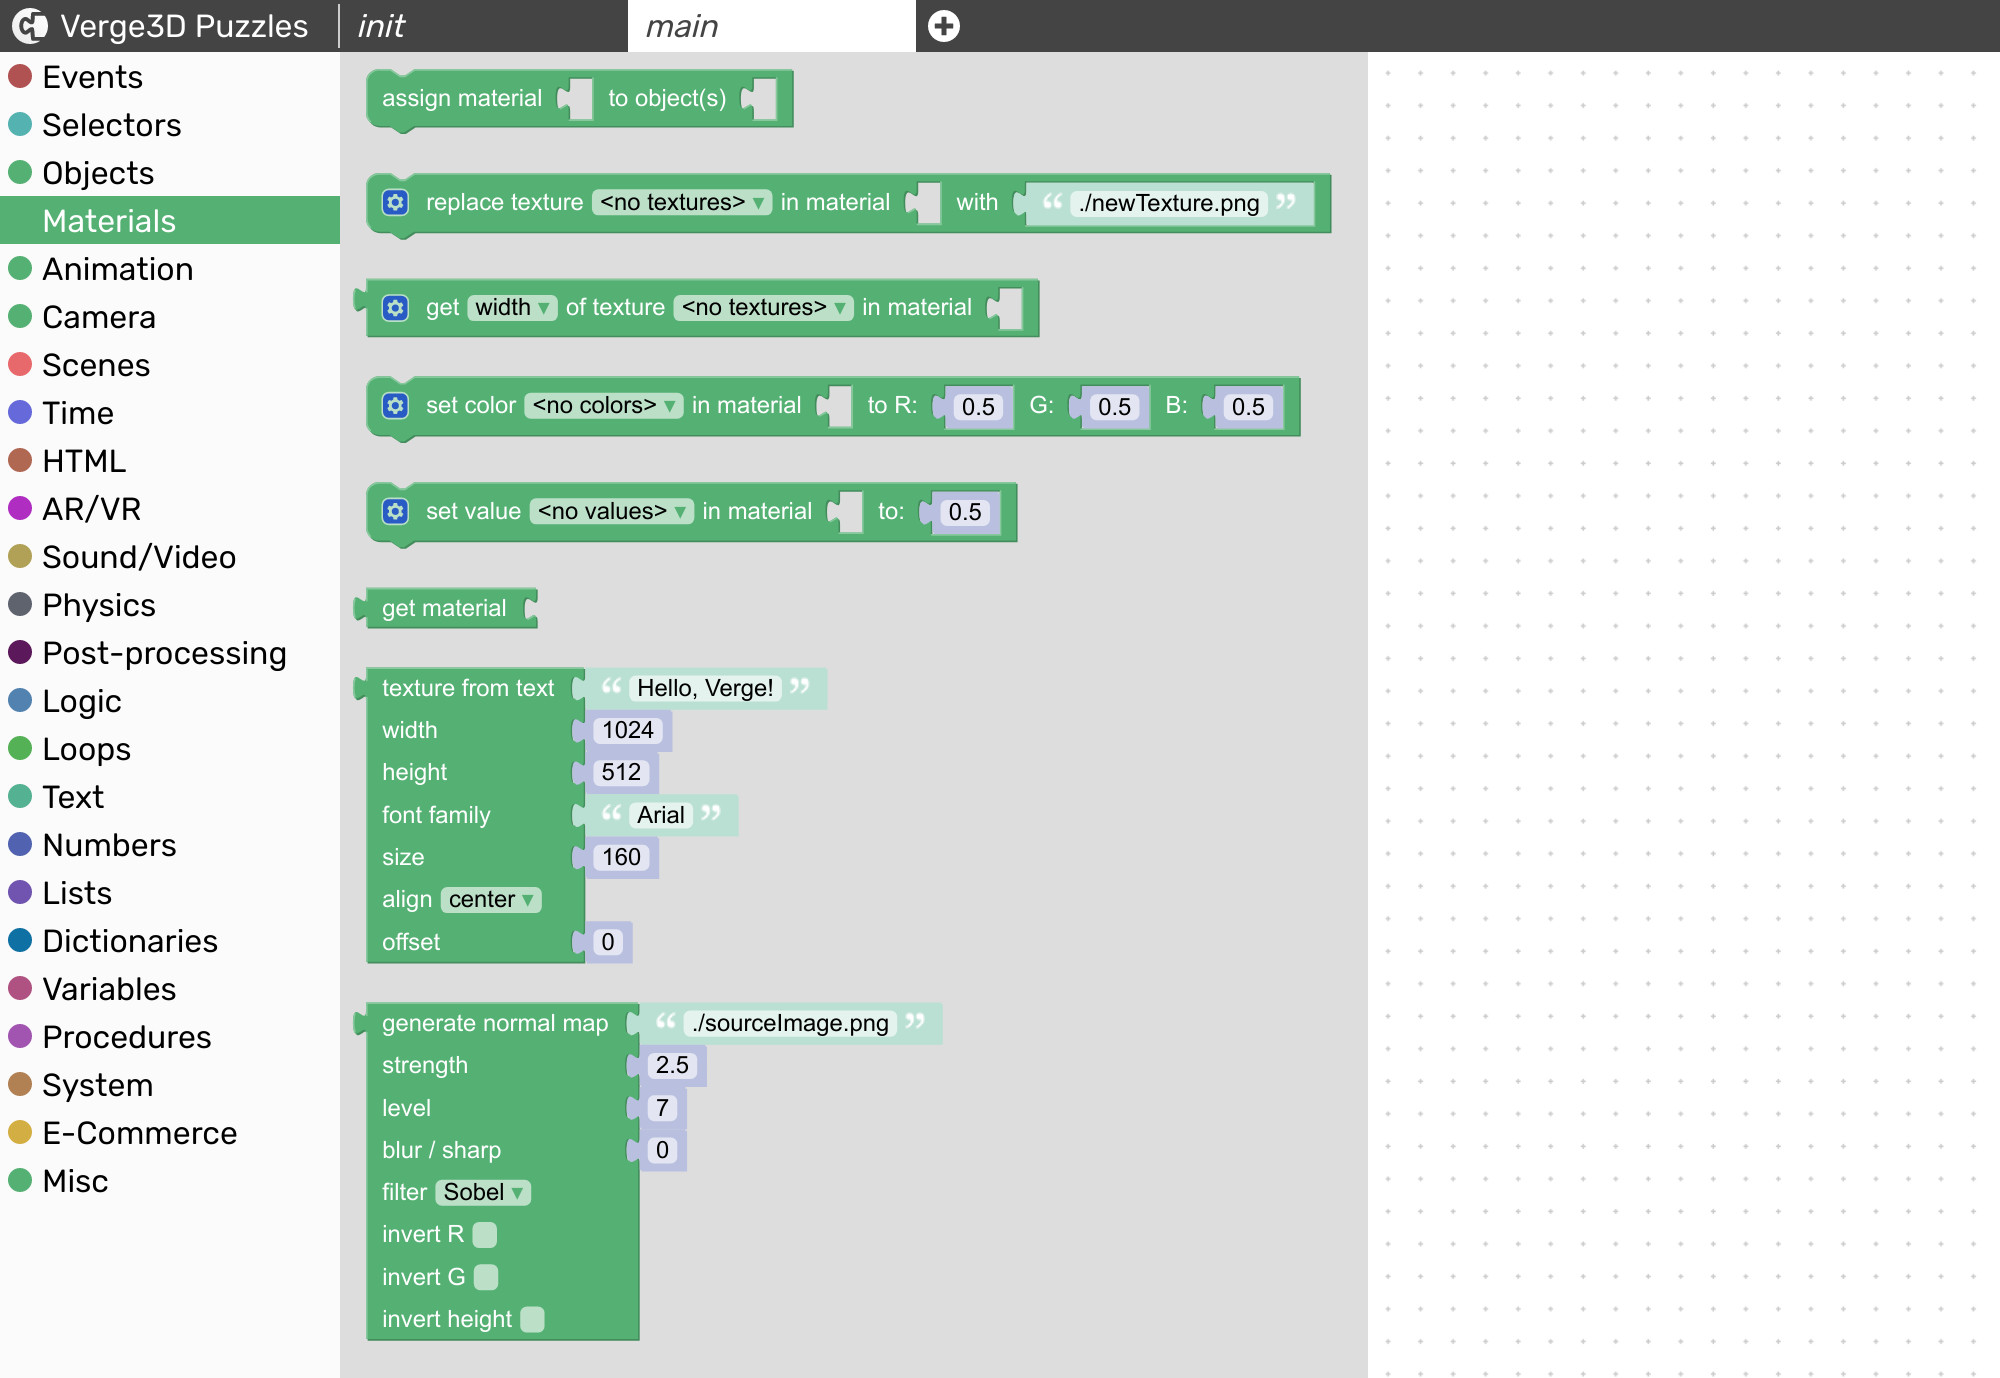Expand the no colors dropdown
Image resolution: width=2000 pixels, height=1378 pixels.
pos(603,406)
